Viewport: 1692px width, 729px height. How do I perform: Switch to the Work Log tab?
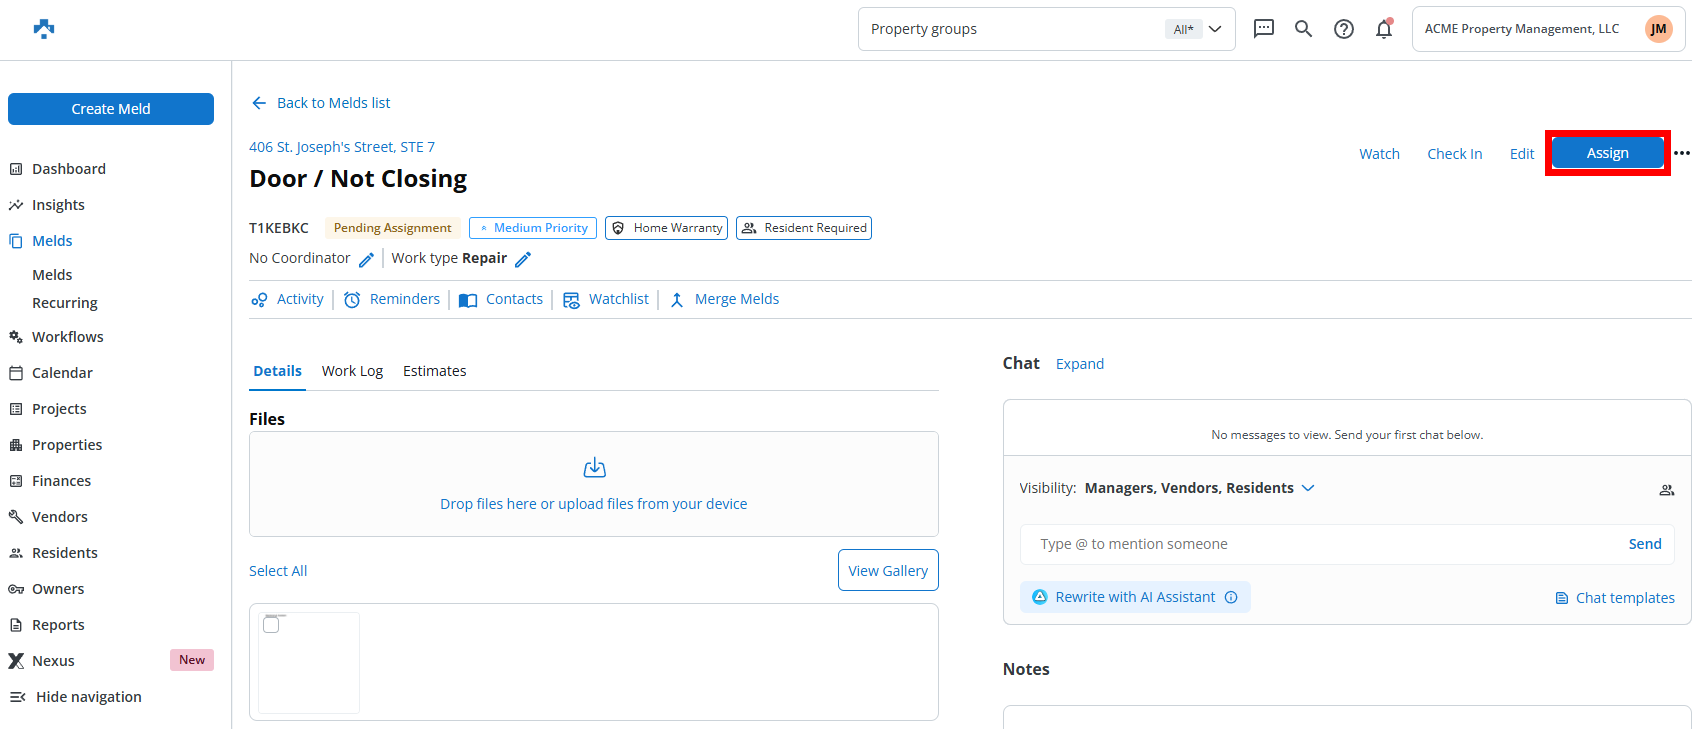pos(352,371)
